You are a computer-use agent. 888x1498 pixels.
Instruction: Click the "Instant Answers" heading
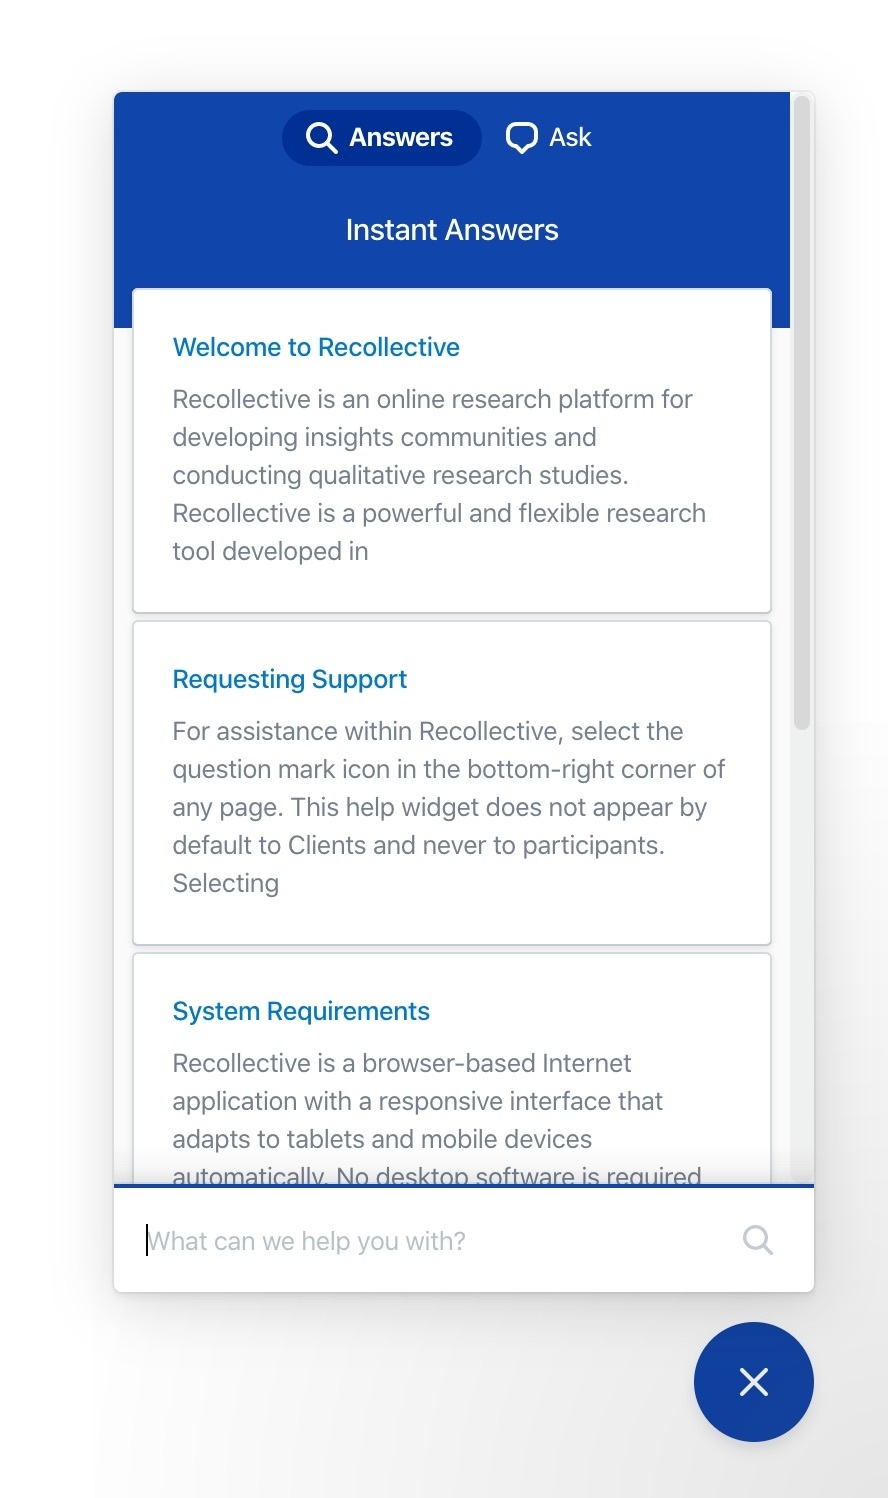tap(452, 230)
